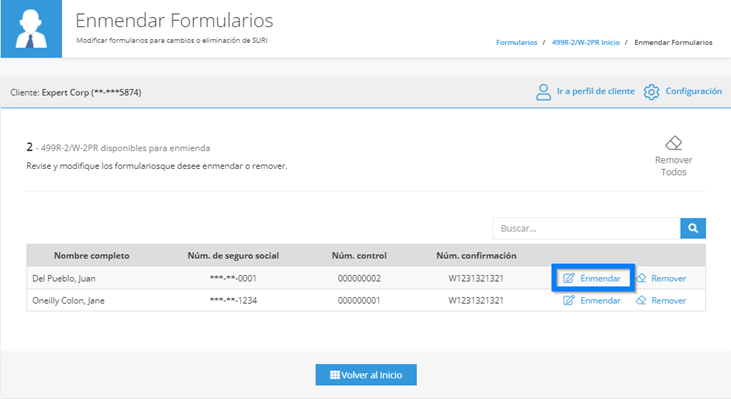Click the Núm. confirmación column header
This screenshot has height=399, width=731.
[x=476, y=255]
